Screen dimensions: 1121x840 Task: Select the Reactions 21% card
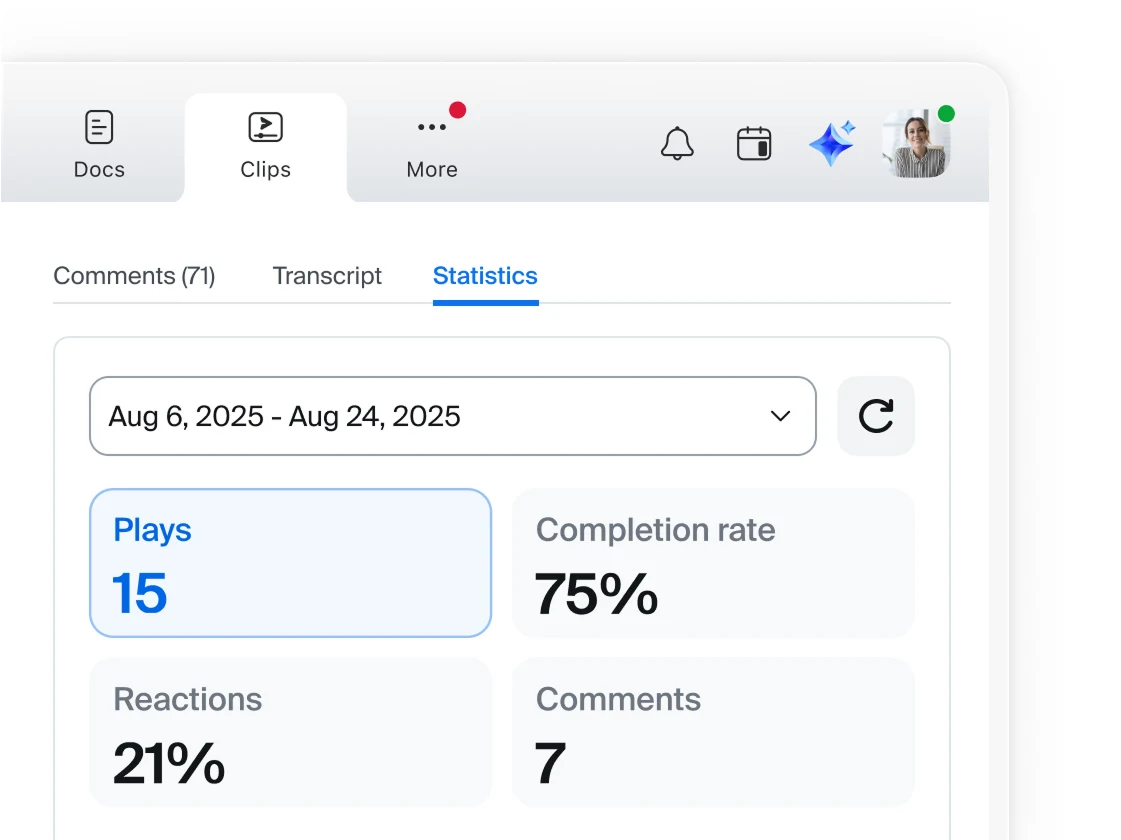(x=290, y=732)
